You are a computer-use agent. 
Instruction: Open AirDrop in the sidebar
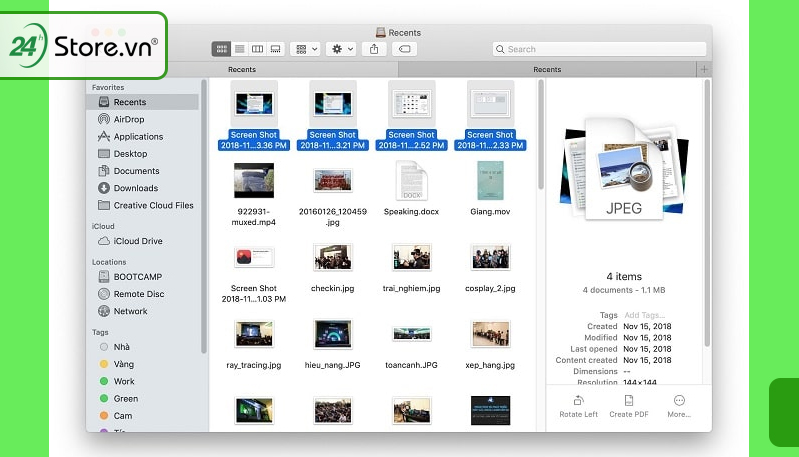click(142, 119)
